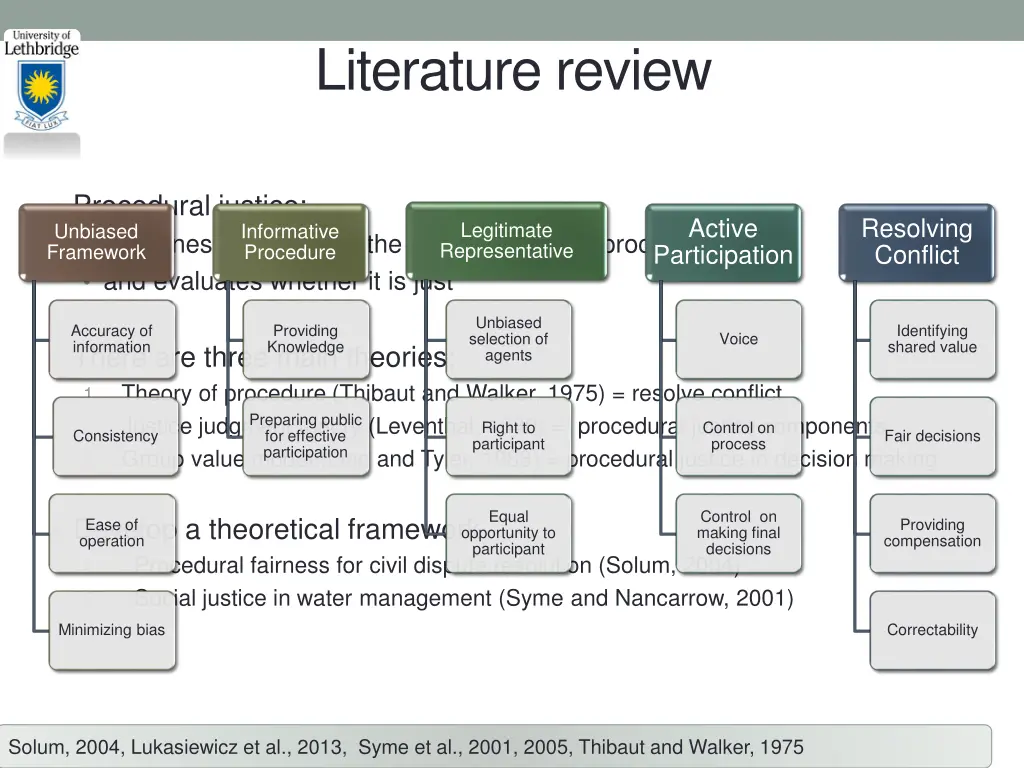Viewport: 1024px width, 768px height.
Task: Click 'a theoretical framework' heading text
Action: 332,529
